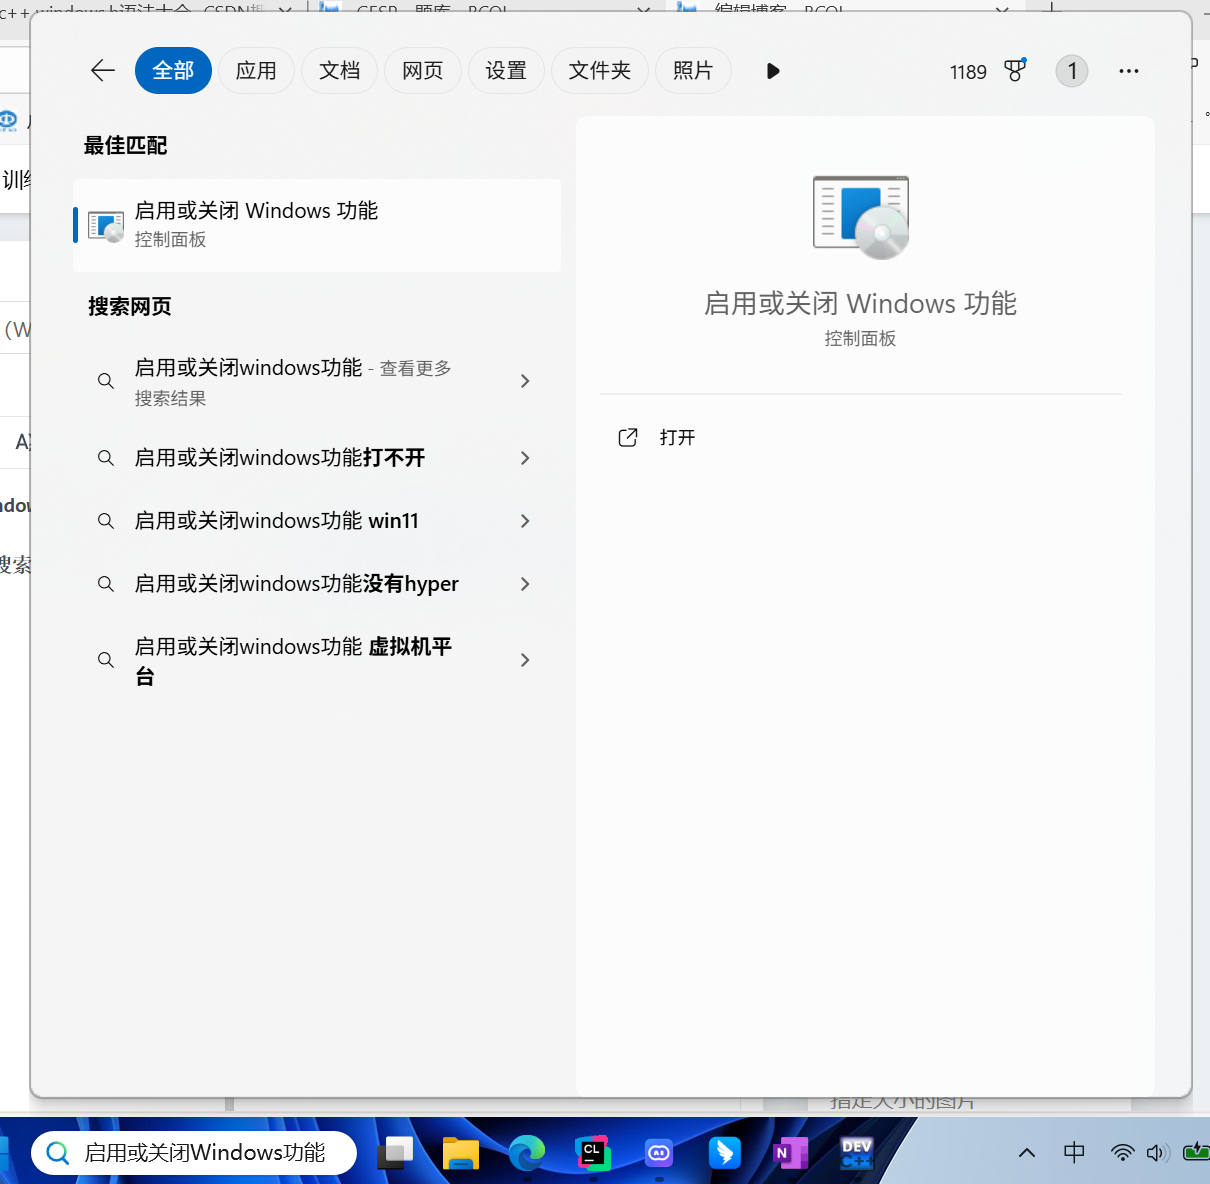The width and height of the screenshot is (1210, 1184).
Task: Open OneNote from the taskbar
Action: (790, 1153)
